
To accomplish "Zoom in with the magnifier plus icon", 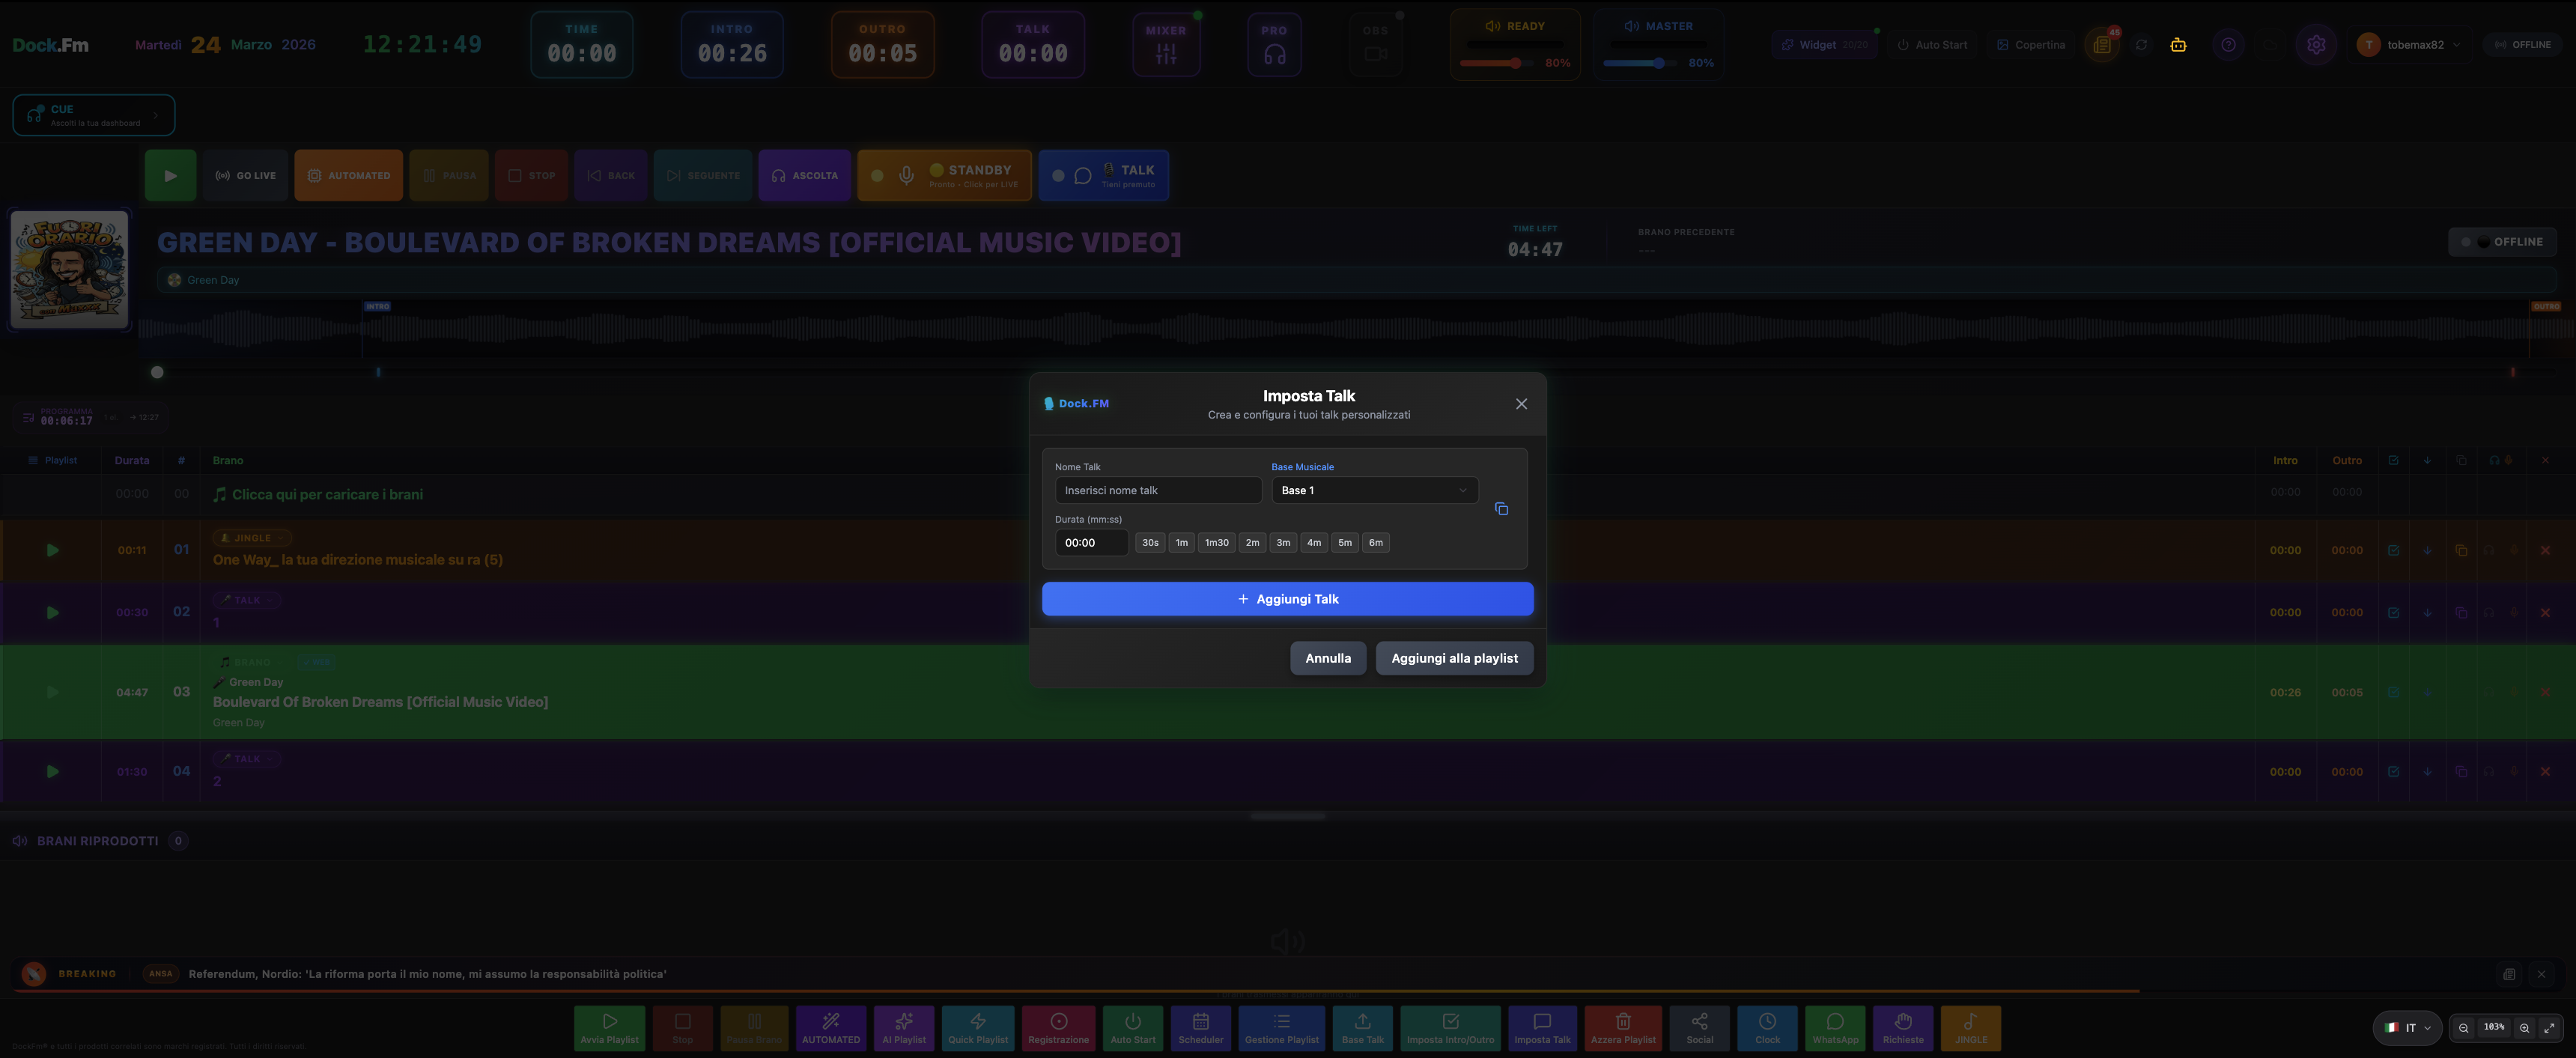I will (2524, 1028).
